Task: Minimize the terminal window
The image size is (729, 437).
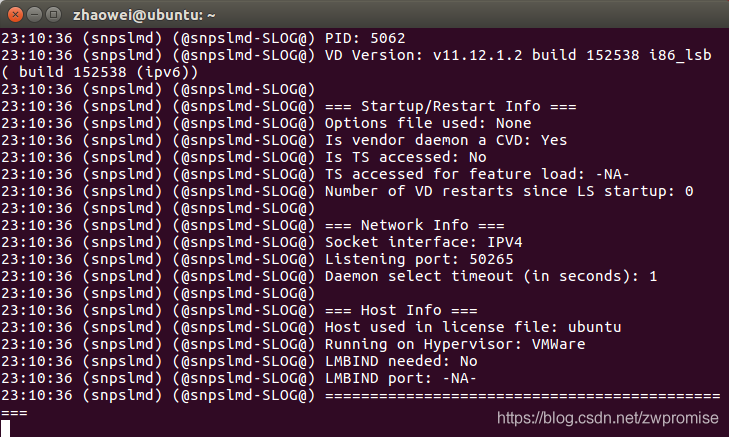Action: pos(35,15)
